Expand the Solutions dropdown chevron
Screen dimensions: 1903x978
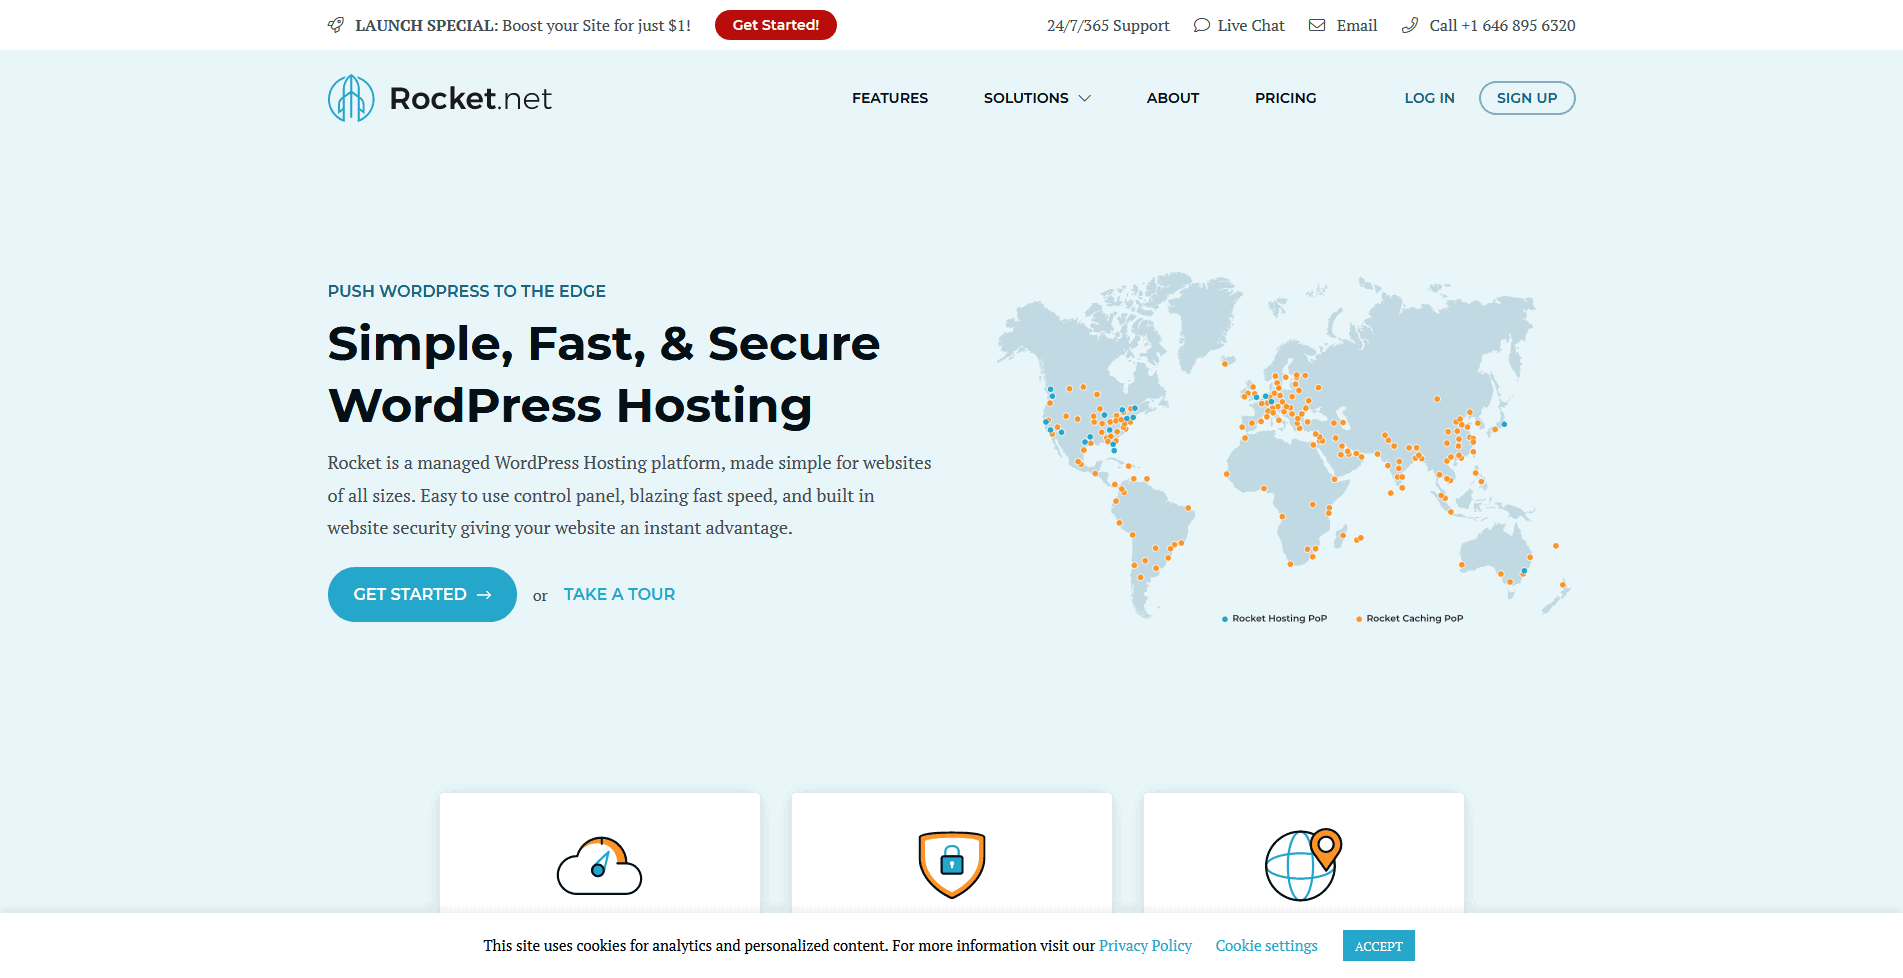coord(1084,98)
